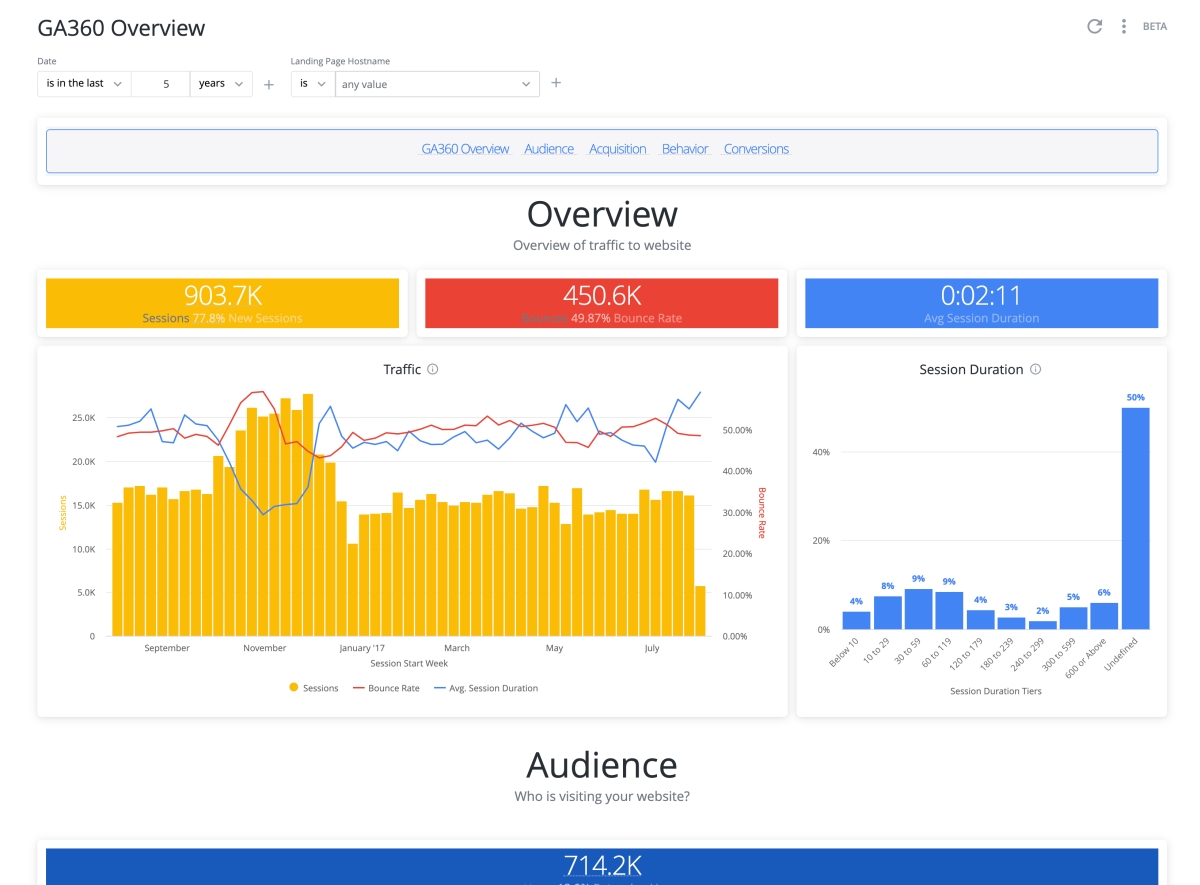The image size is (1200, 885).
Task: Select the BETA label
Action: (1155, 27)
